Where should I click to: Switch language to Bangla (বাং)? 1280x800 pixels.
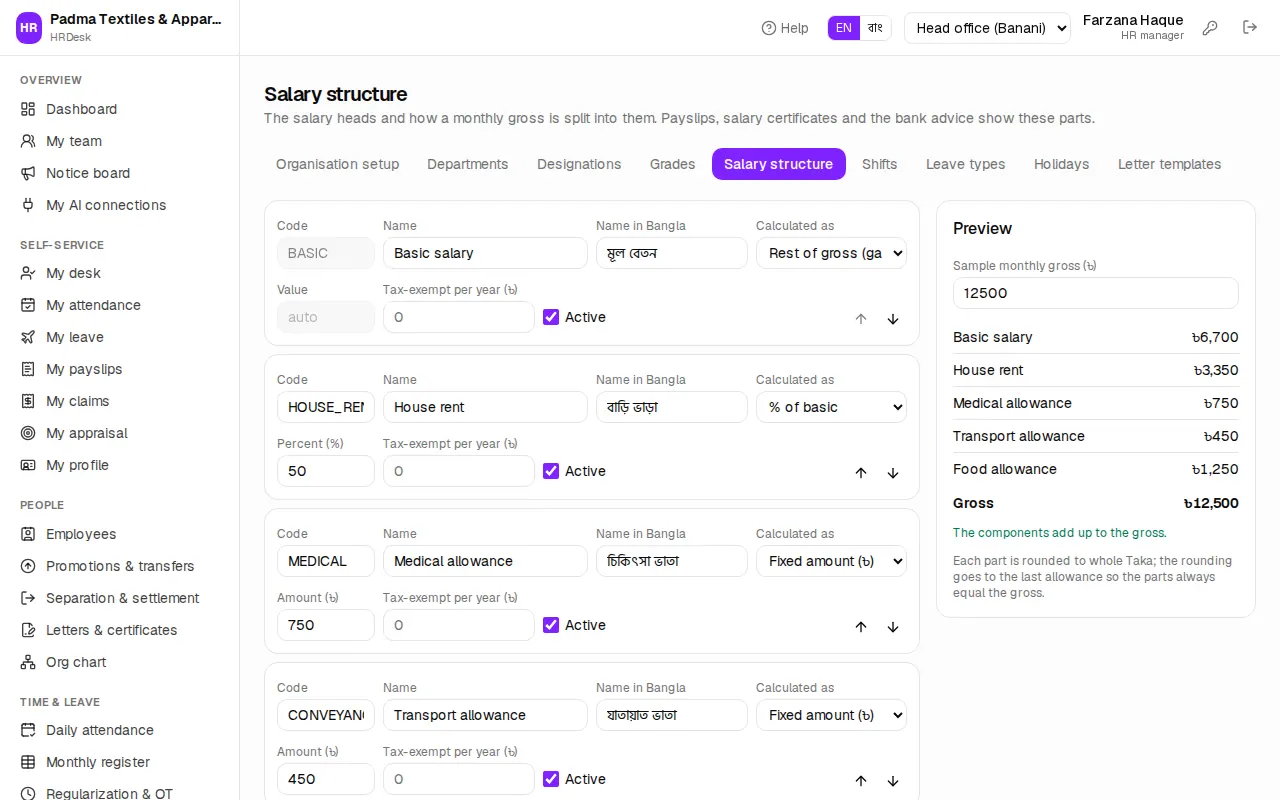[x=875, y=28]
